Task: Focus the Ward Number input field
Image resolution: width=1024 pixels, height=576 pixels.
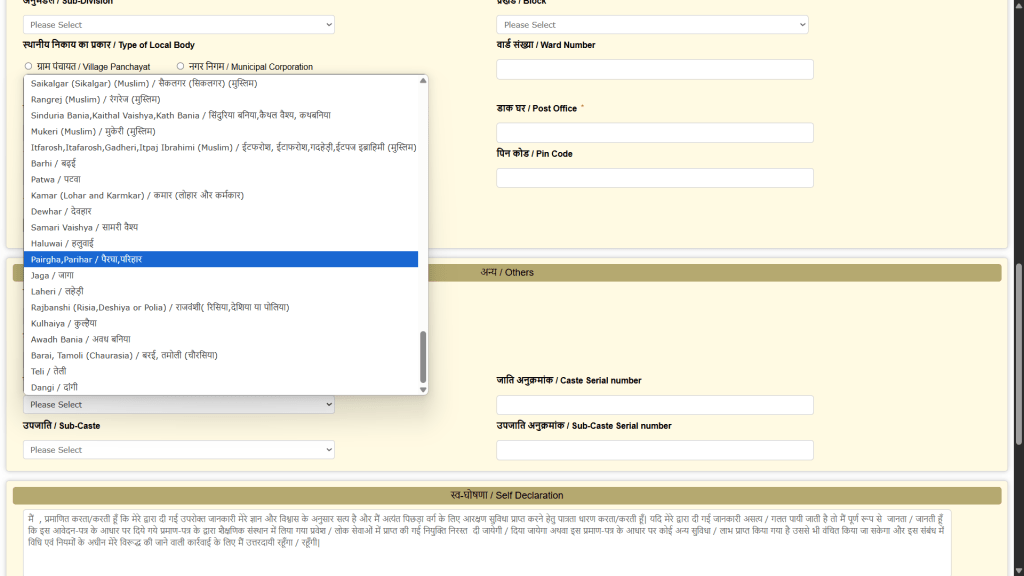Action: click(655, 69)
